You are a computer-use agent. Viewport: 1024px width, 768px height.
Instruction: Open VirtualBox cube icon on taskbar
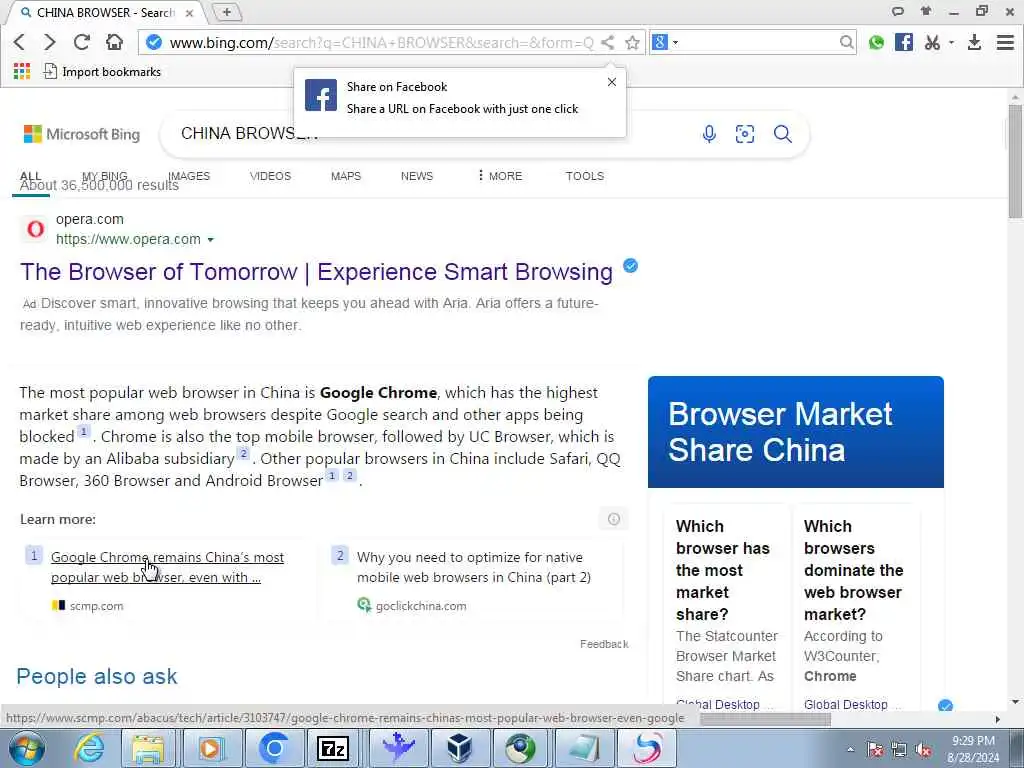[459, 748]
